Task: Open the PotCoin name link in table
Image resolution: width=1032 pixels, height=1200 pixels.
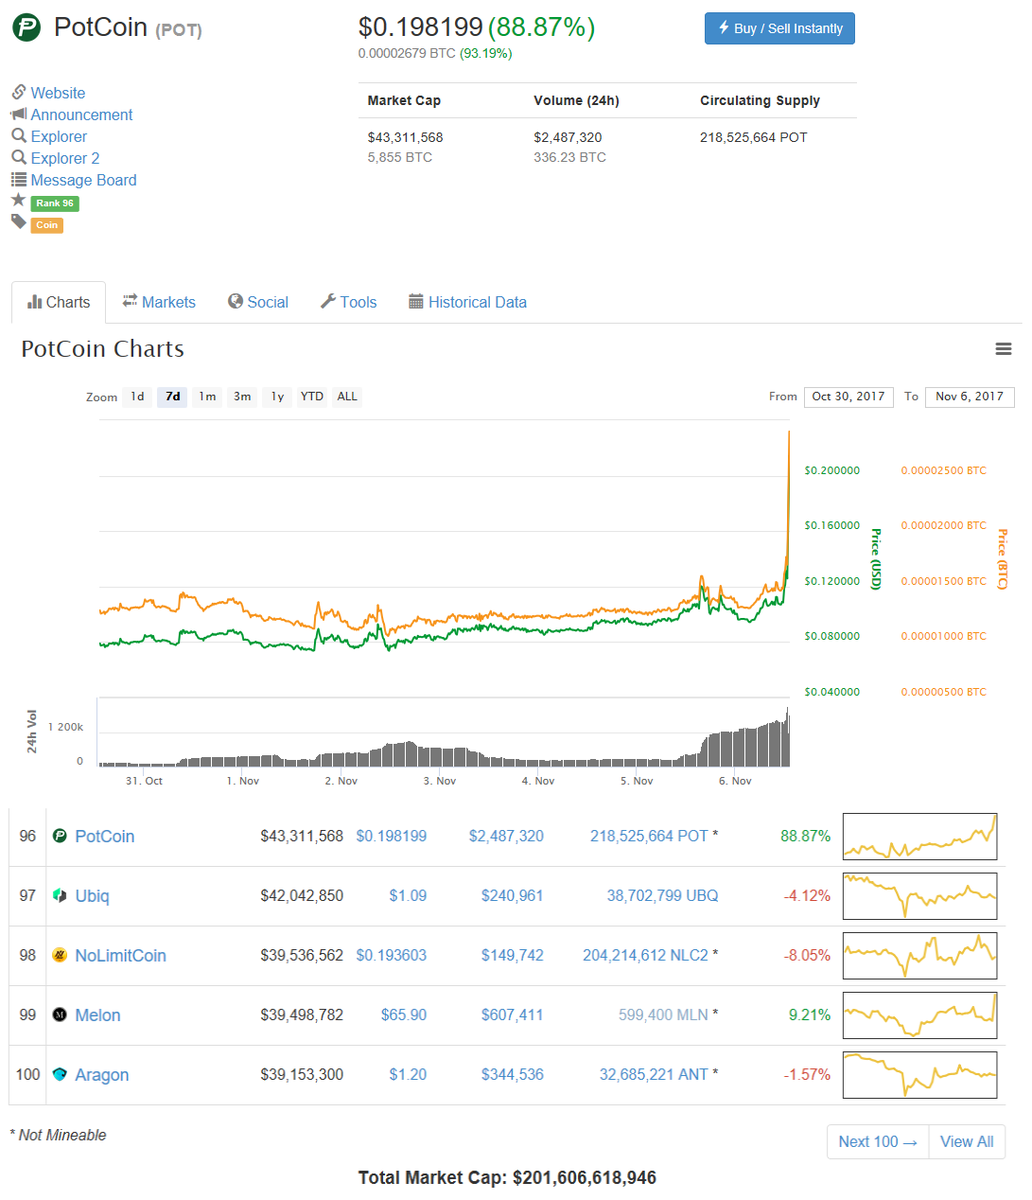Action: (105, 836)
